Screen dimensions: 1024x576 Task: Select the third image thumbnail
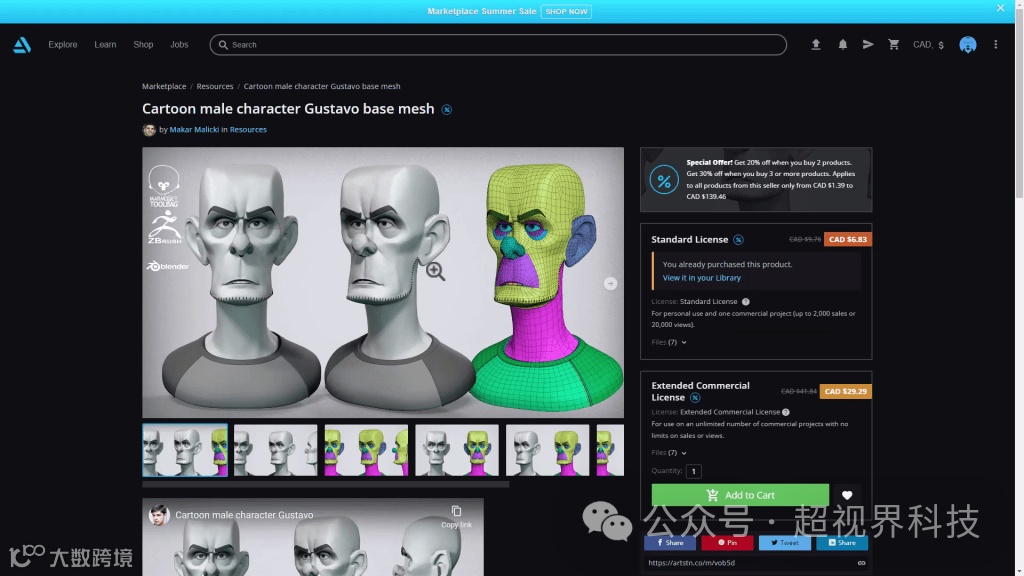tap(366, 450)
